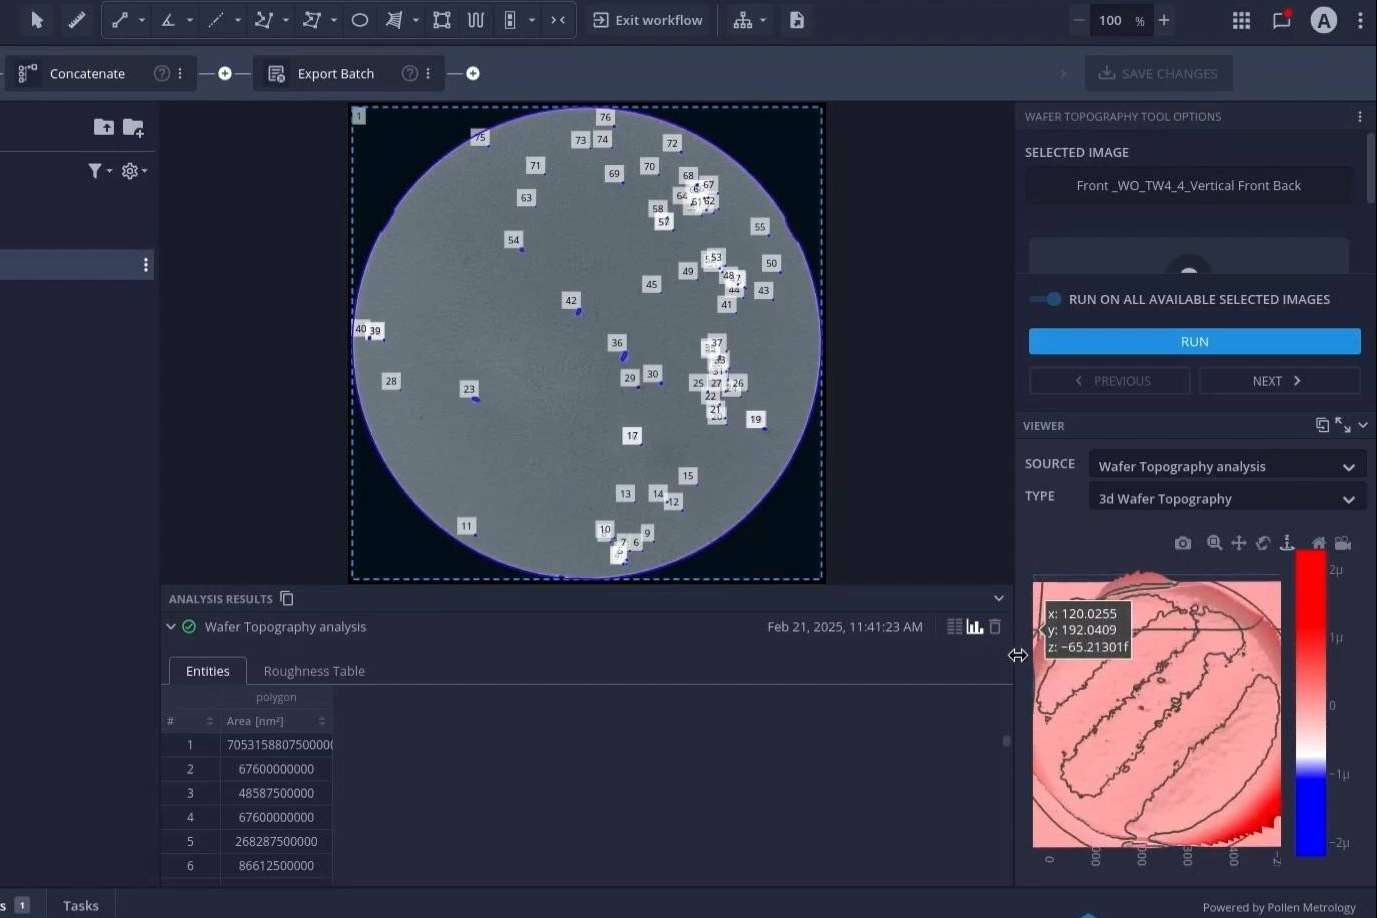Switch results to chart view icon
The image size is (1377, 918).
(x=975, y=626)
